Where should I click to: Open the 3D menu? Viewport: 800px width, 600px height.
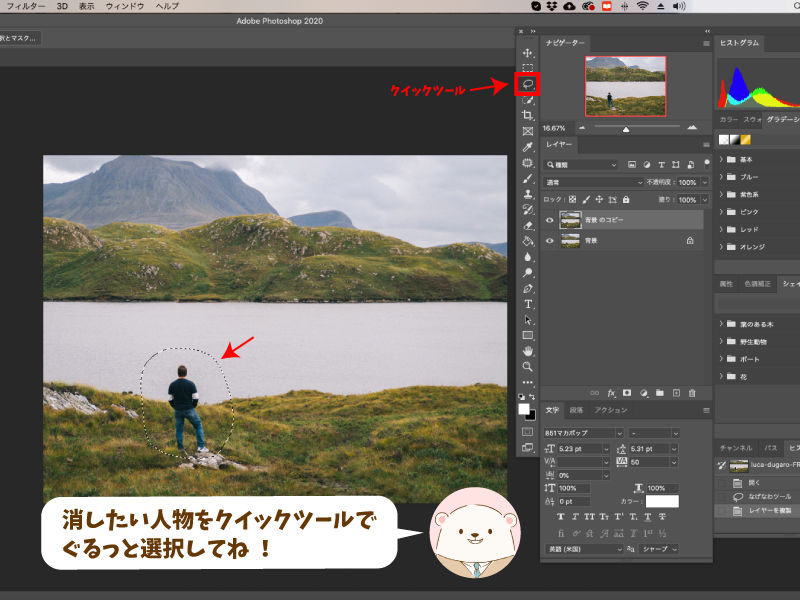[x=62, y=6]
